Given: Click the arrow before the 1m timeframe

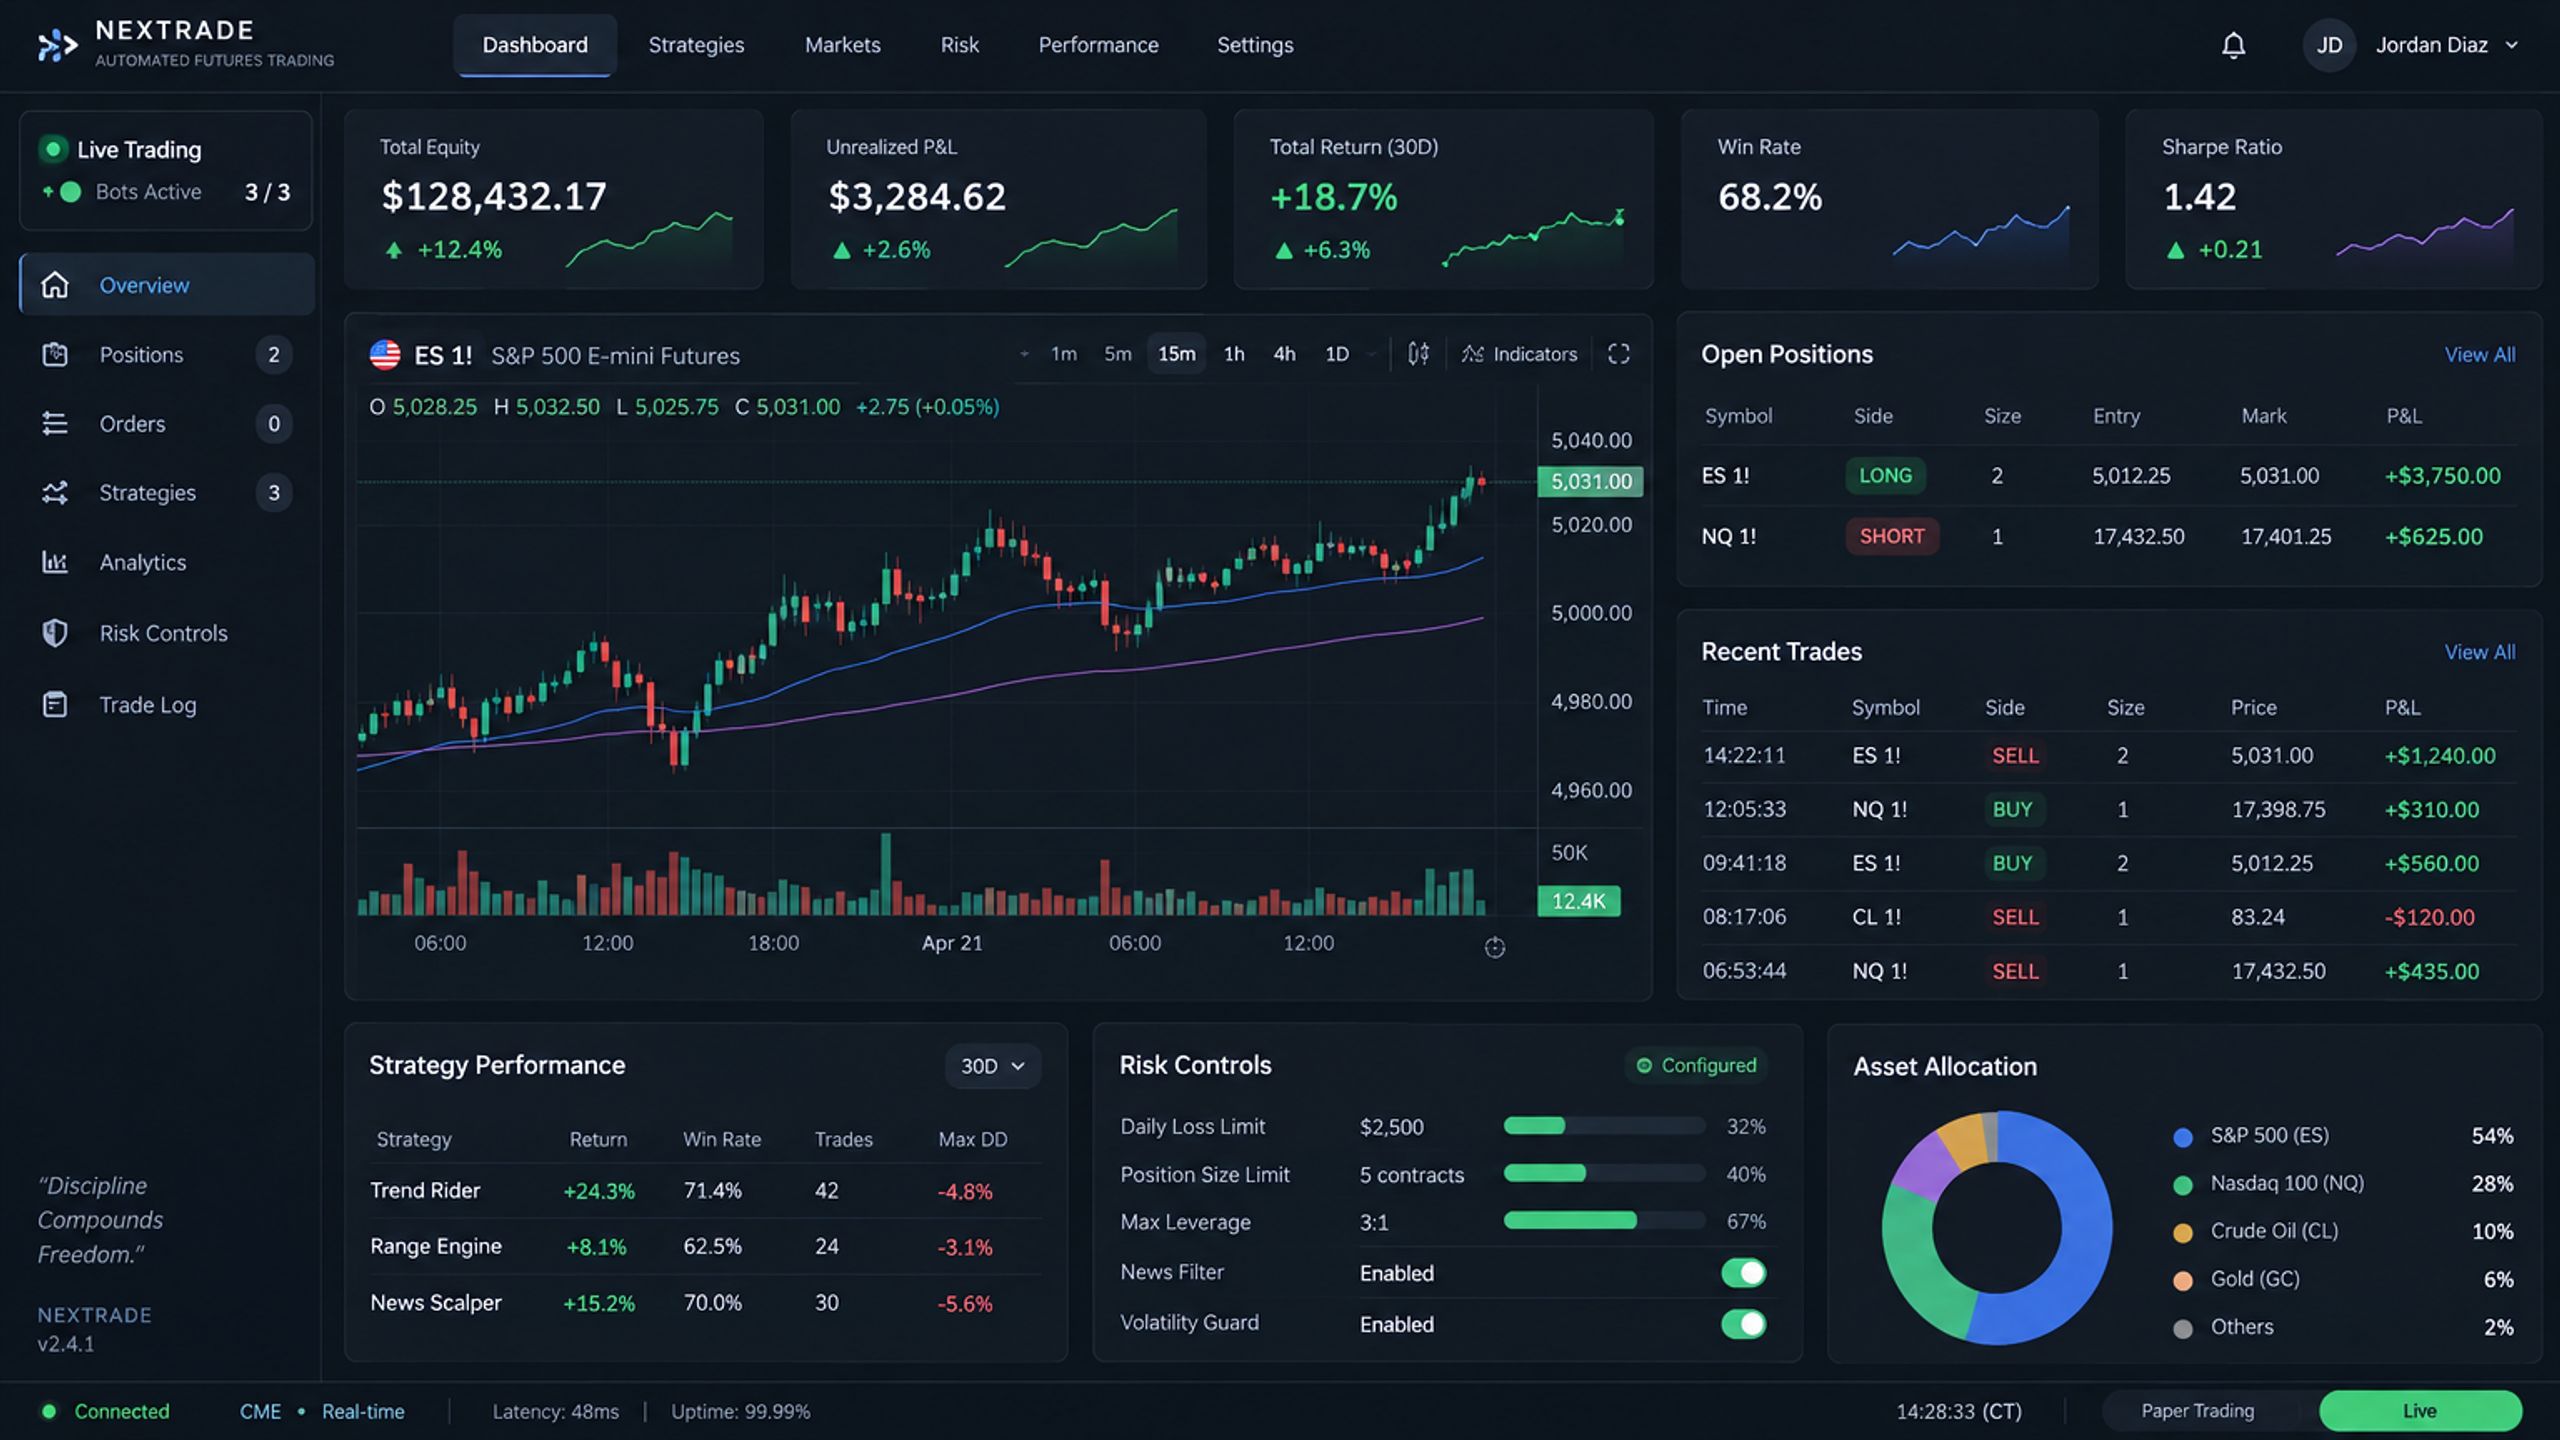Looking at the screenshot, I should click(x=1024, y=354).
